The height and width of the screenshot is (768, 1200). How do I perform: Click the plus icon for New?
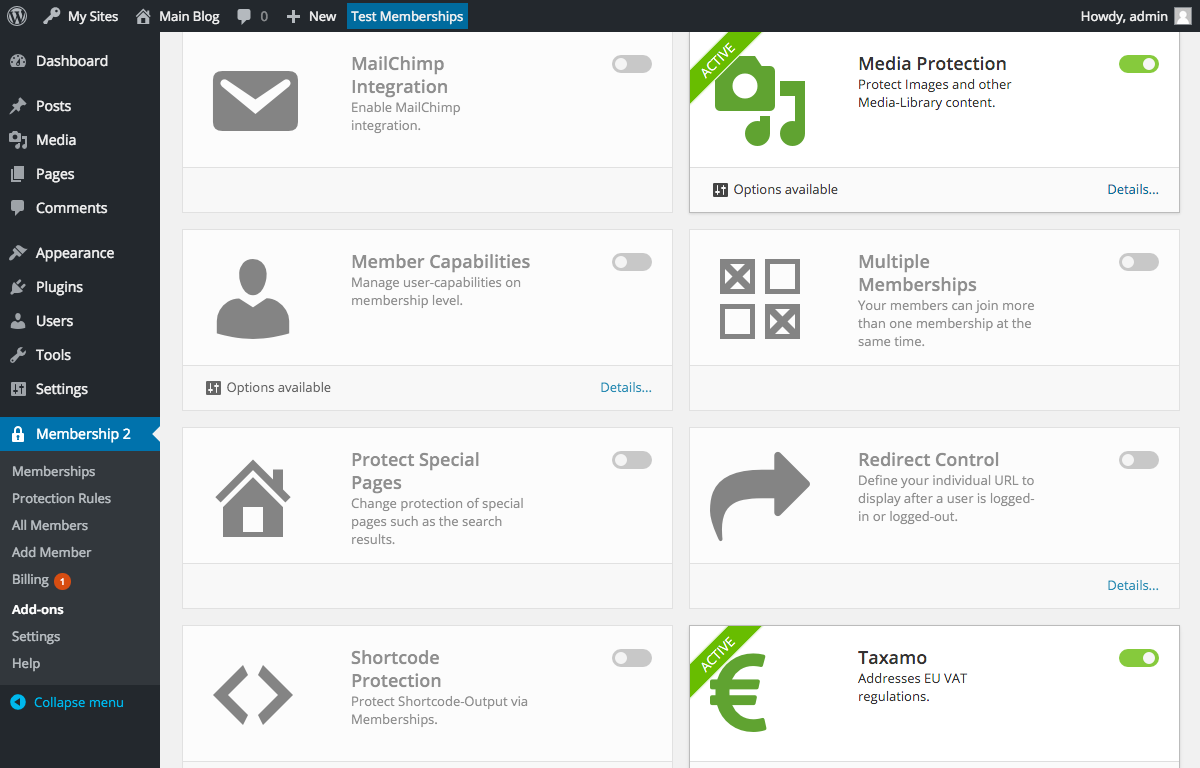pyautogui.click(x=293, y=16)
